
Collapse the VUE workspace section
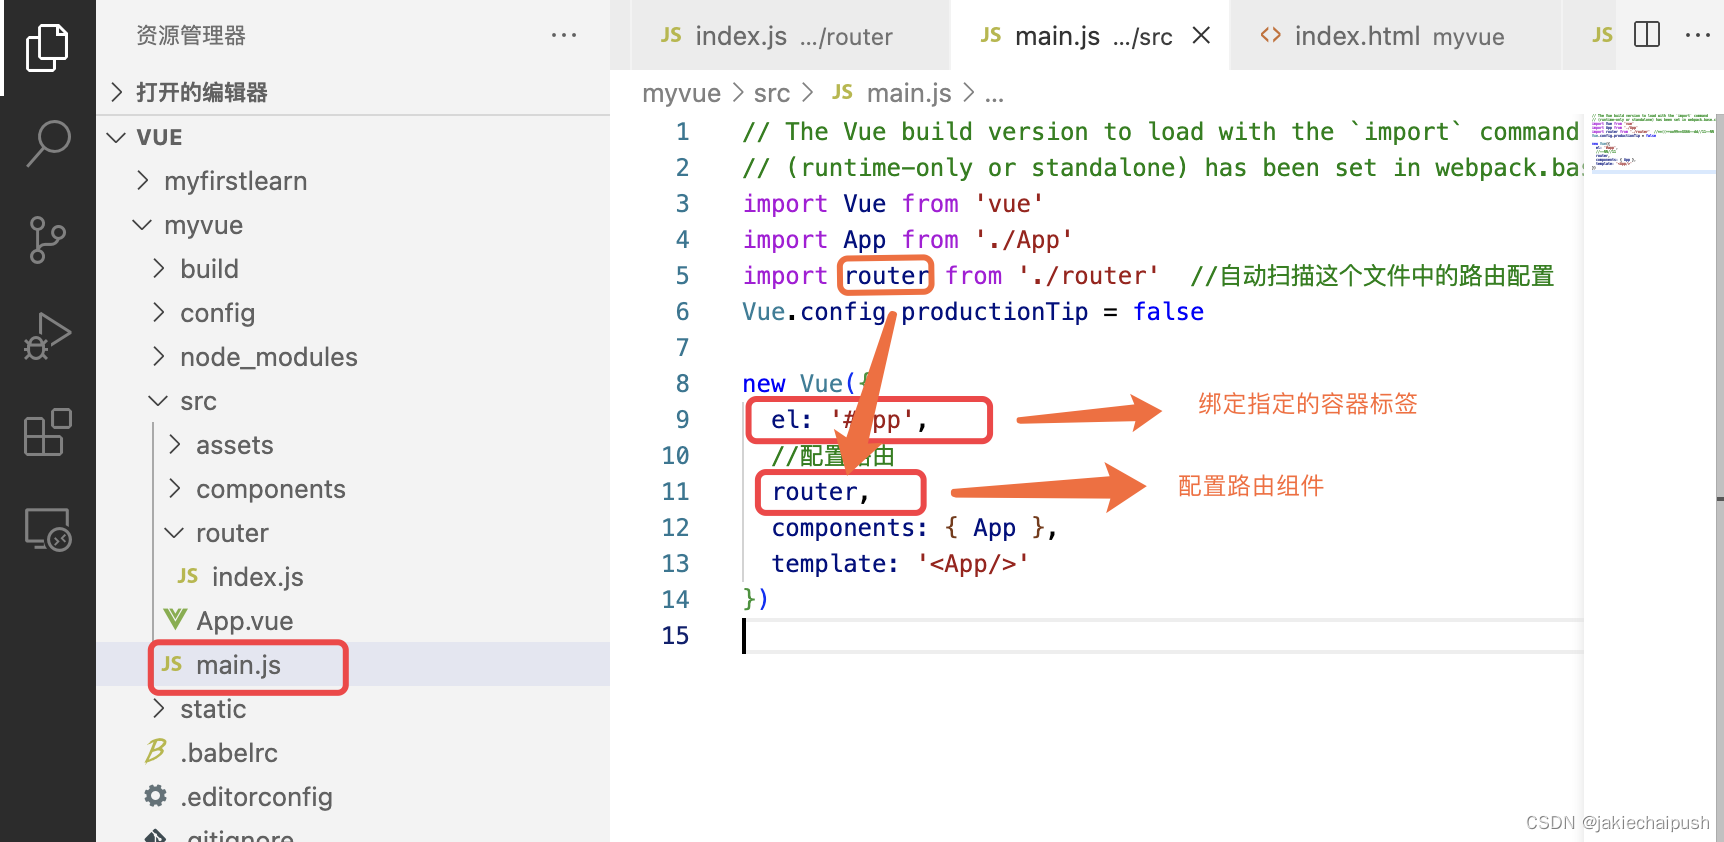353,137
